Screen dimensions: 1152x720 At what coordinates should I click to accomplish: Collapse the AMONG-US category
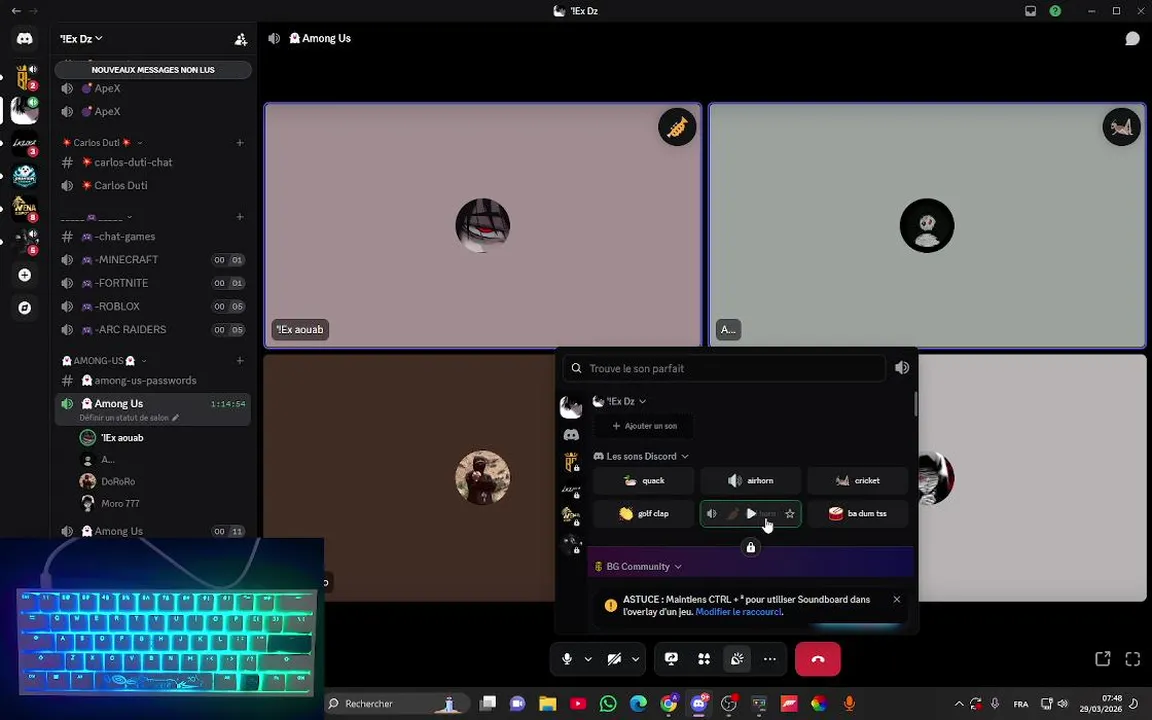(x=104, y=361)
